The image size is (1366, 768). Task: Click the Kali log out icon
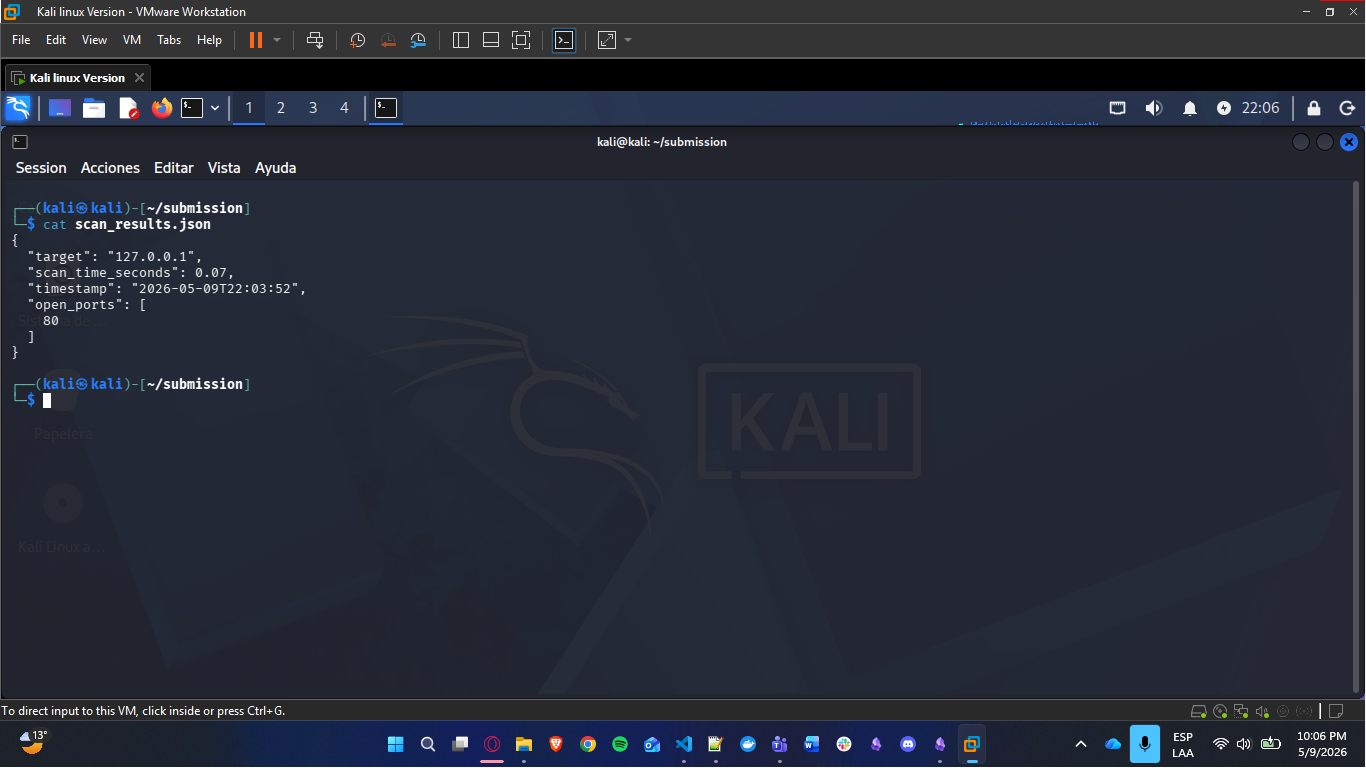1347,108
